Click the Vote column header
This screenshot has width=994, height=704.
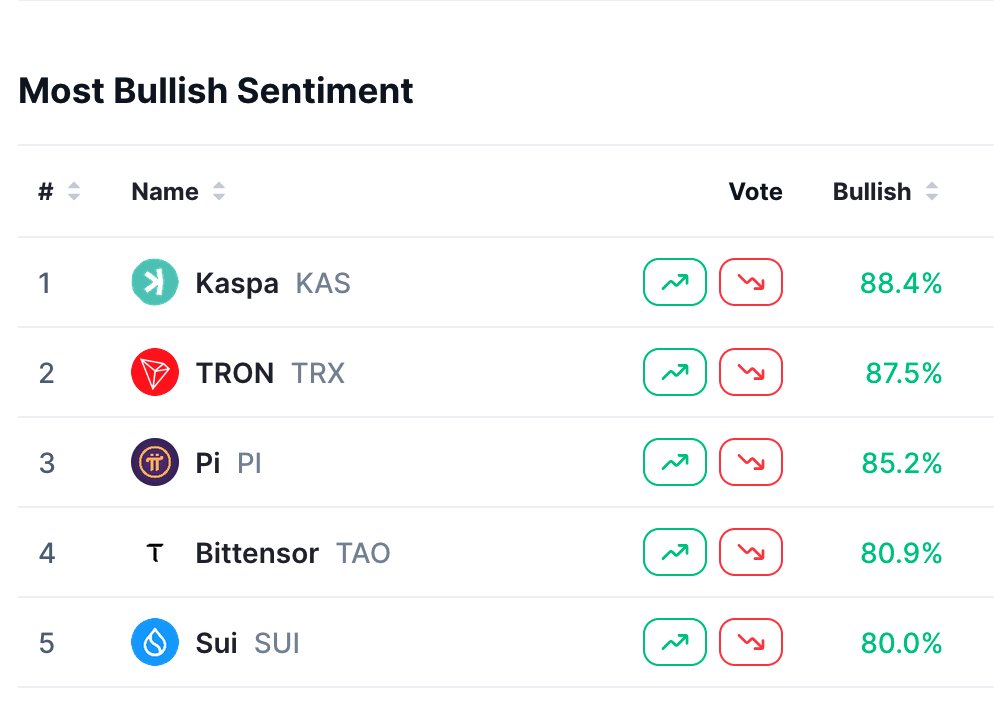click(x=755, y=192)
